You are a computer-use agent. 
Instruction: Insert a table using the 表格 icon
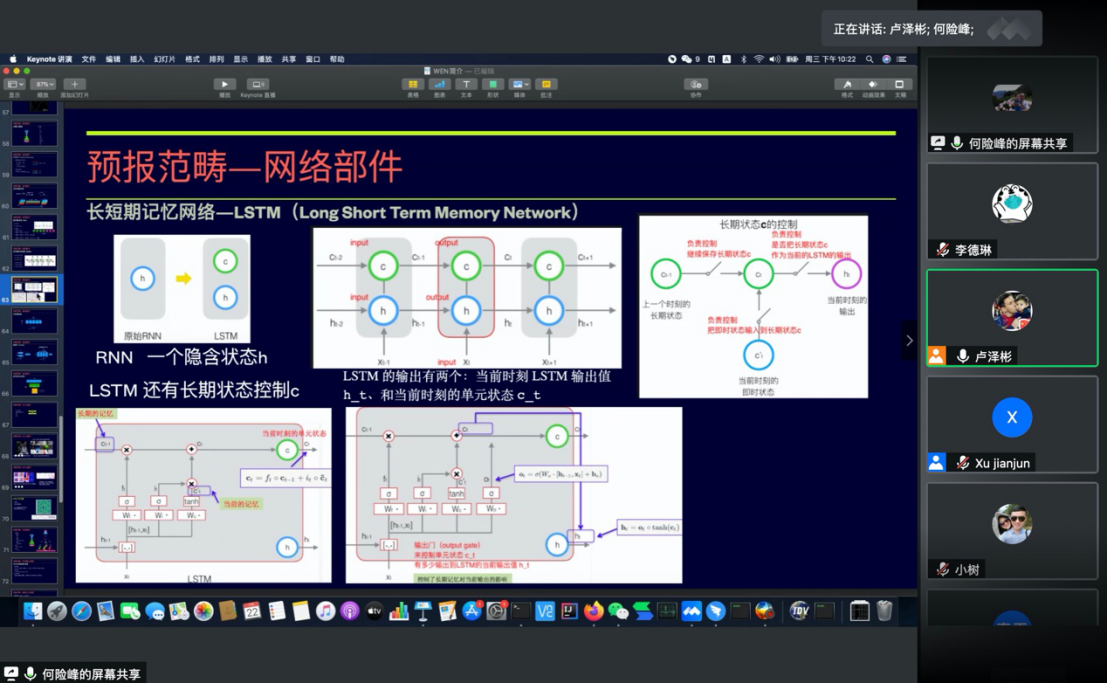412,85
